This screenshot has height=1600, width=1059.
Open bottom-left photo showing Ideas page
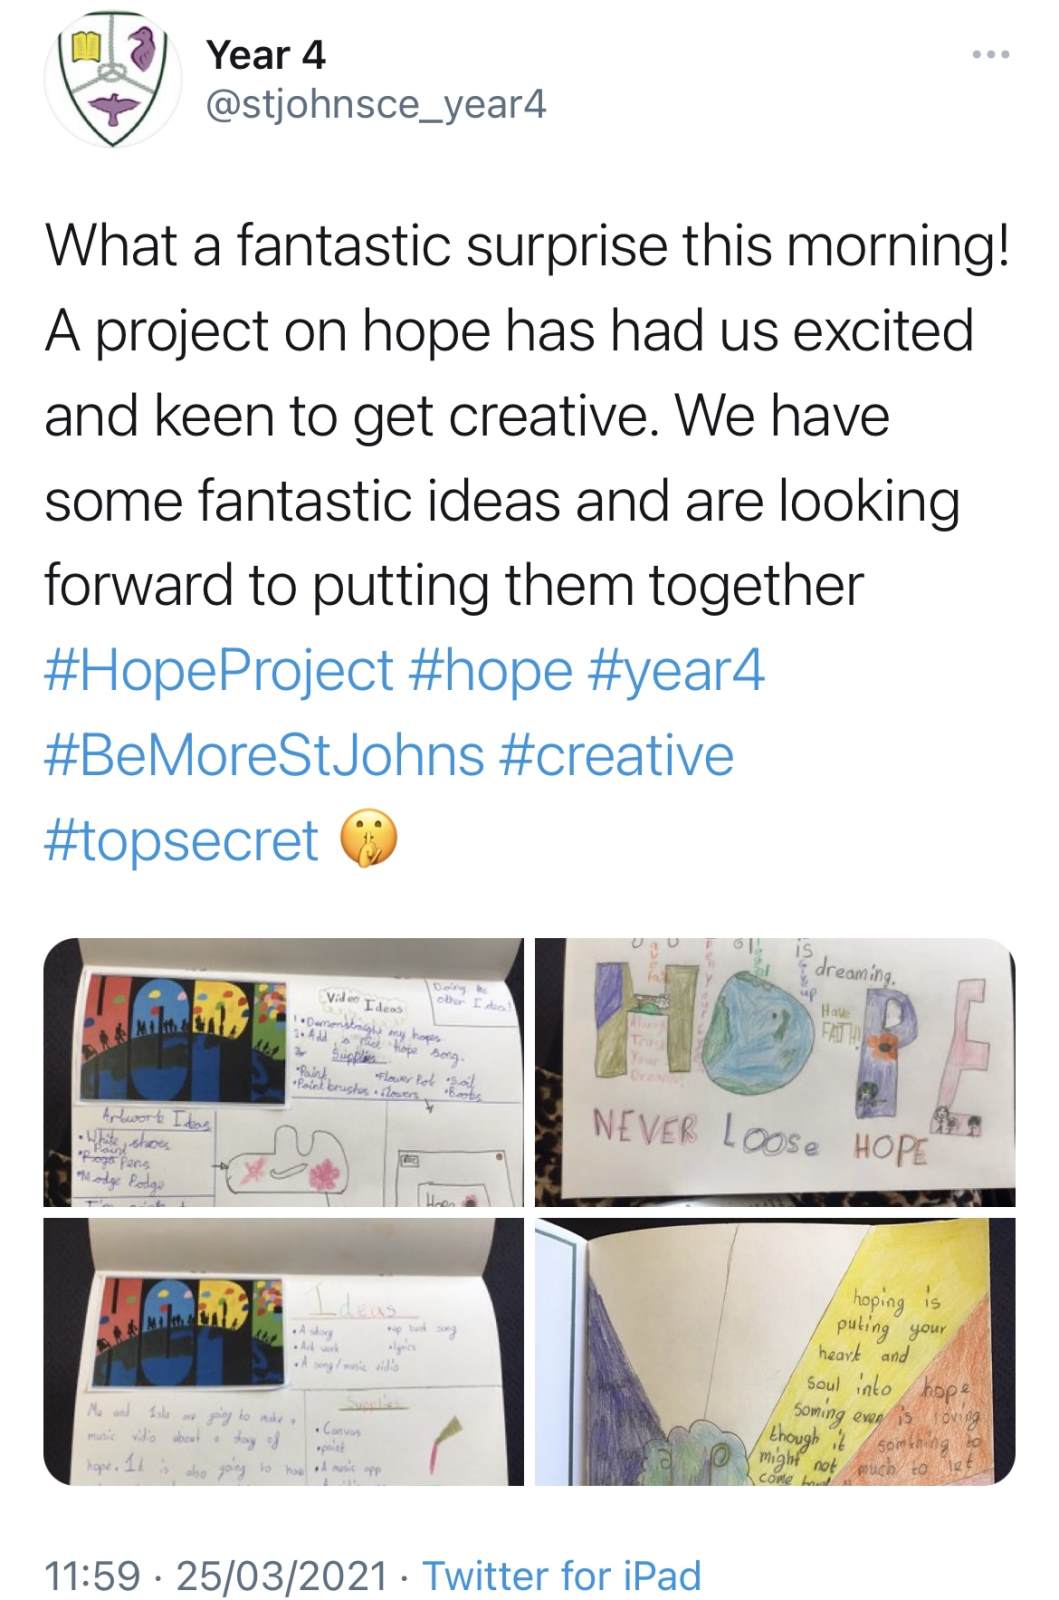tap(283, 1352)
